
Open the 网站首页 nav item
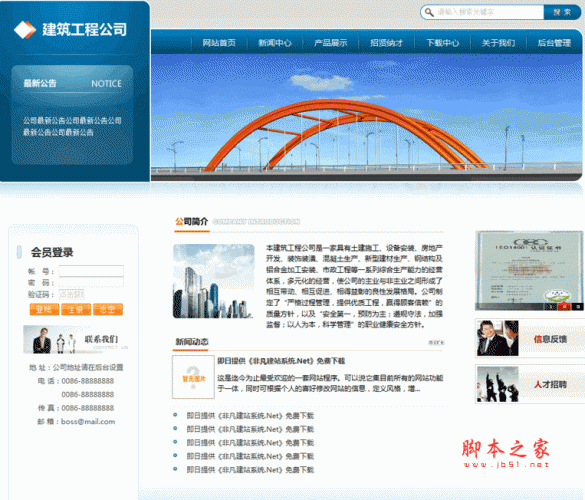(219, 43)
